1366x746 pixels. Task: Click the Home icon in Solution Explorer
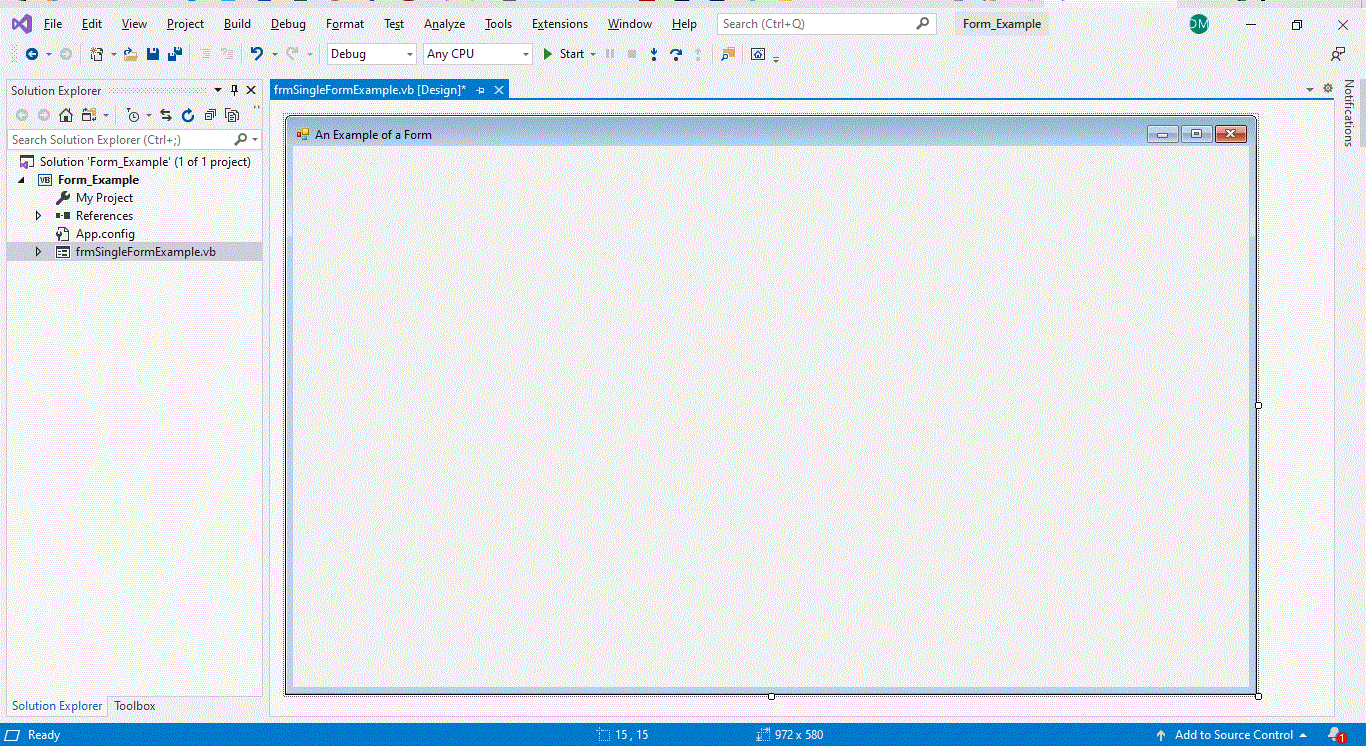coord(66,115)
